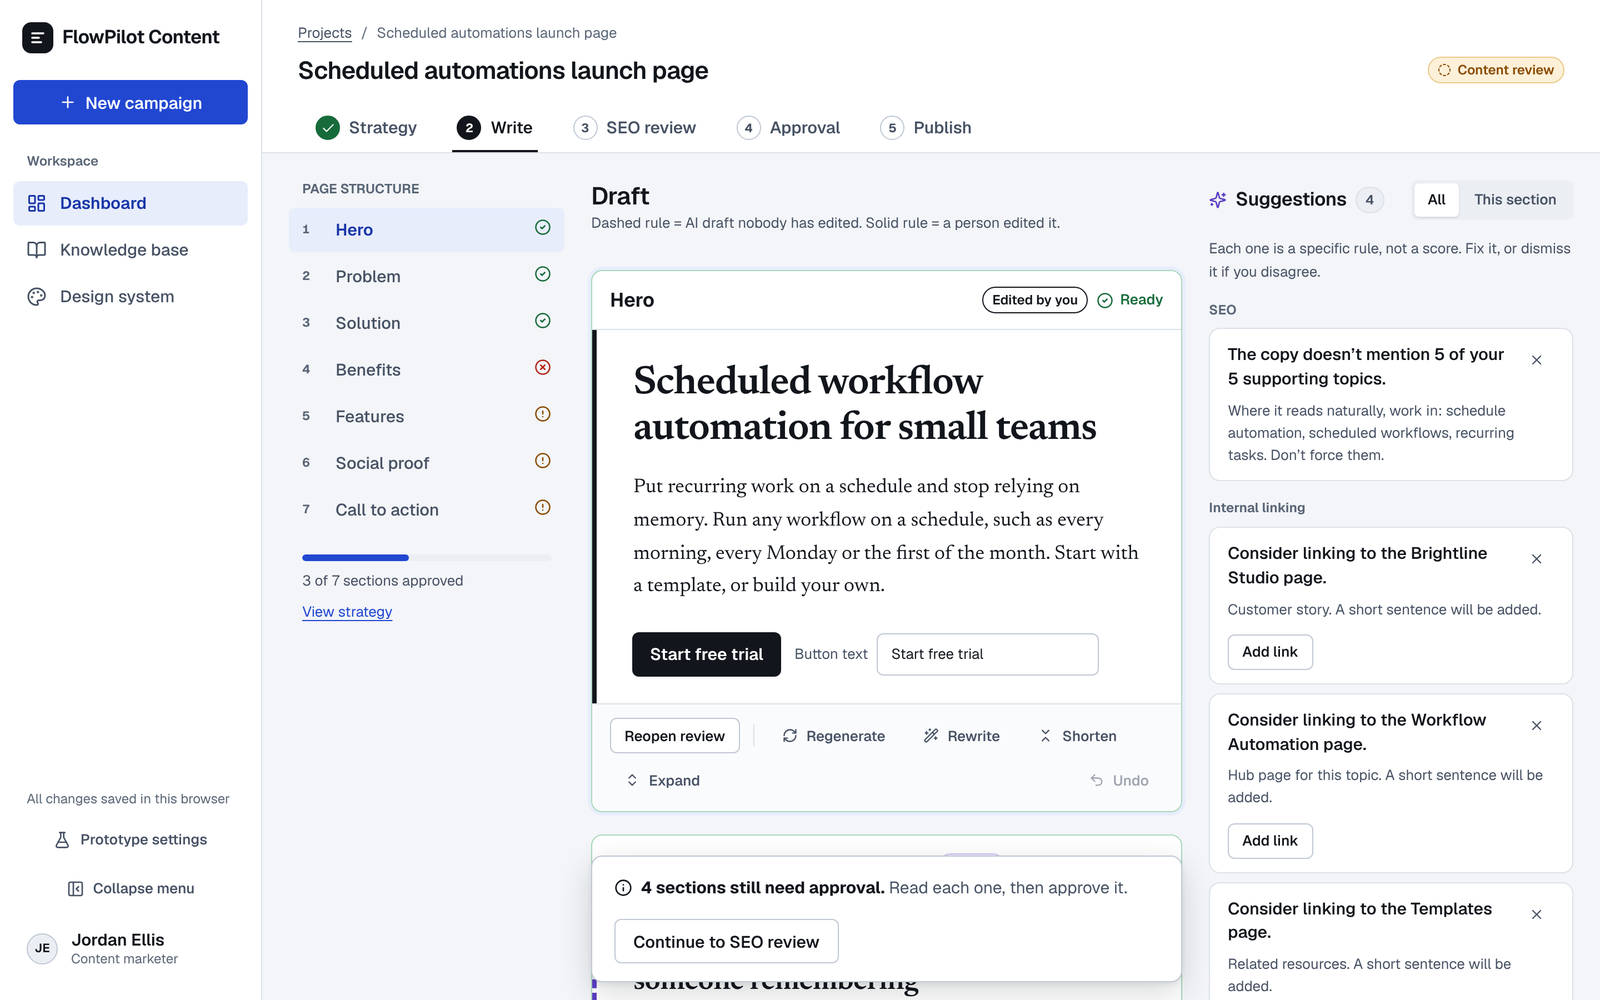
Task: Click the Edited by you badge
Action: point(1035,300)
